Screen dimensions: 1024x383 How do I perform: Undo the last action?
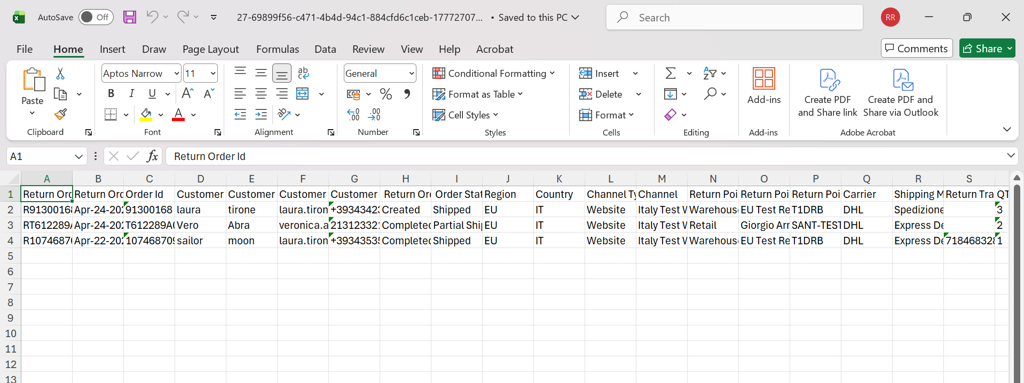point(152,18)
